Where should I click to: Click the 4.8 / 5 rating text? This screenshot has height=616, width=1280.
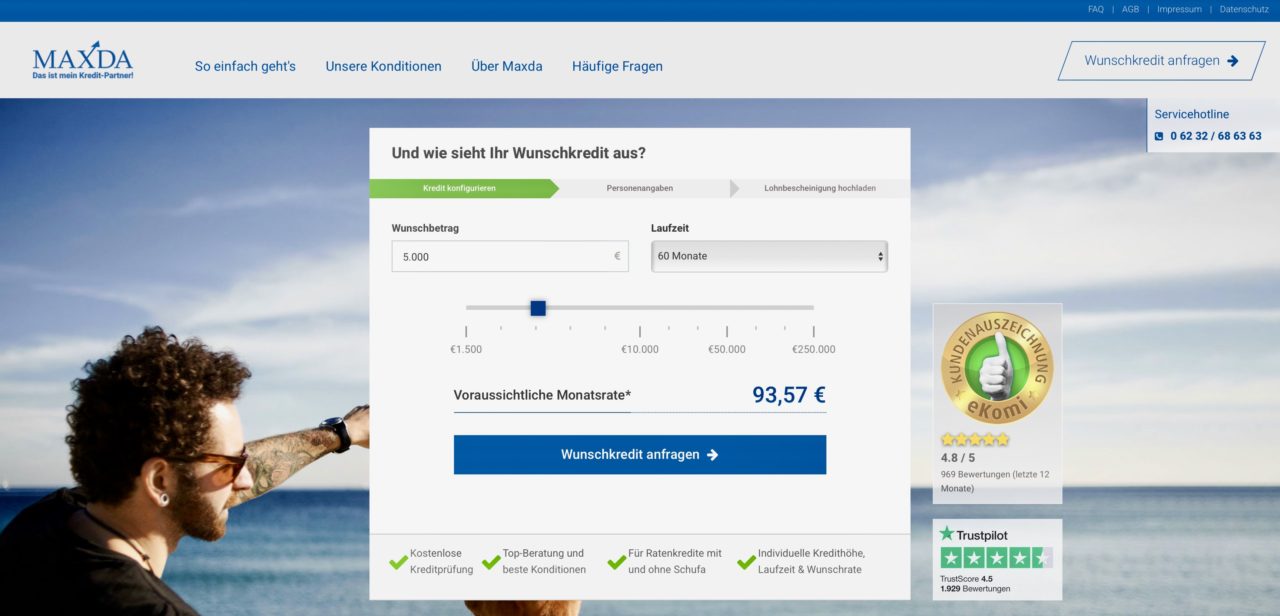[958, 458]
